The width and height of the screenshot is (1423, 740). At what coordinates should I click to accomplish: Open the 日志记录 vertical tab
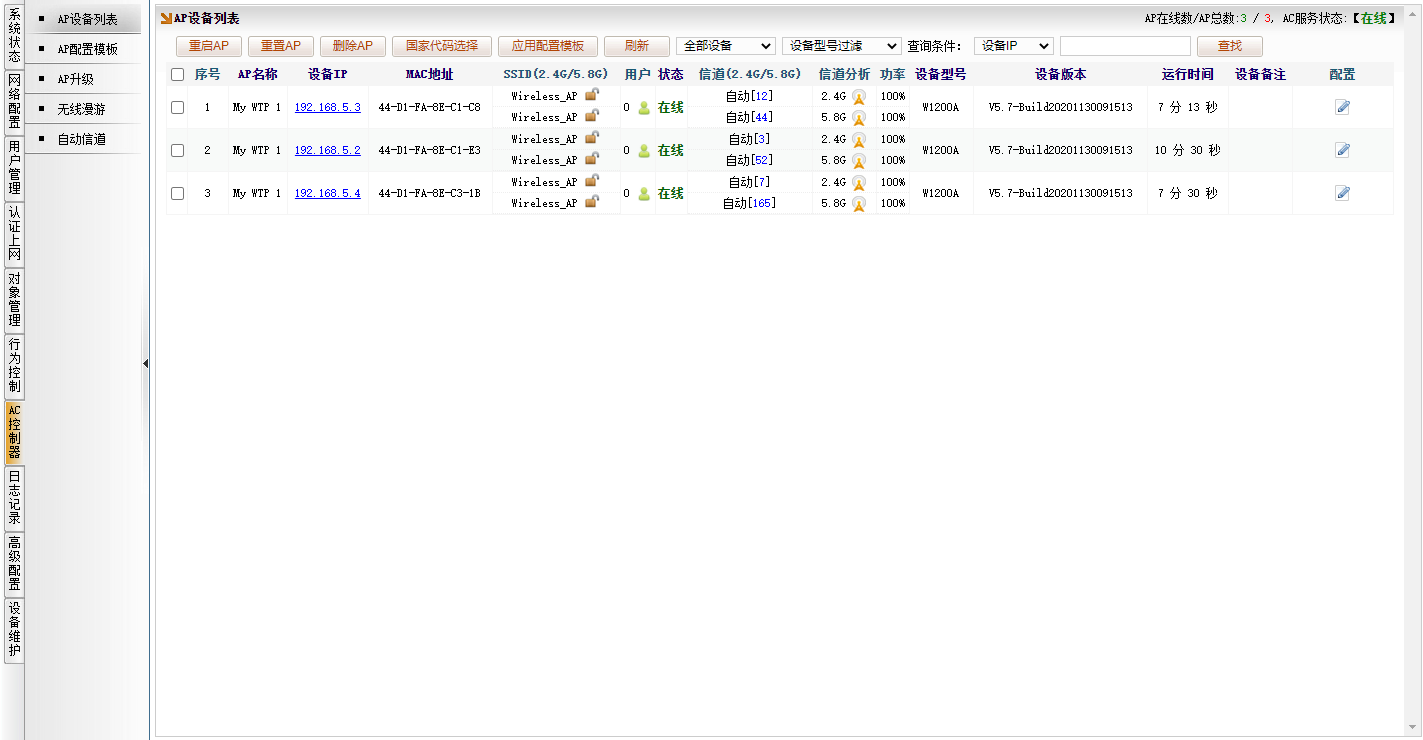point(14,498)
